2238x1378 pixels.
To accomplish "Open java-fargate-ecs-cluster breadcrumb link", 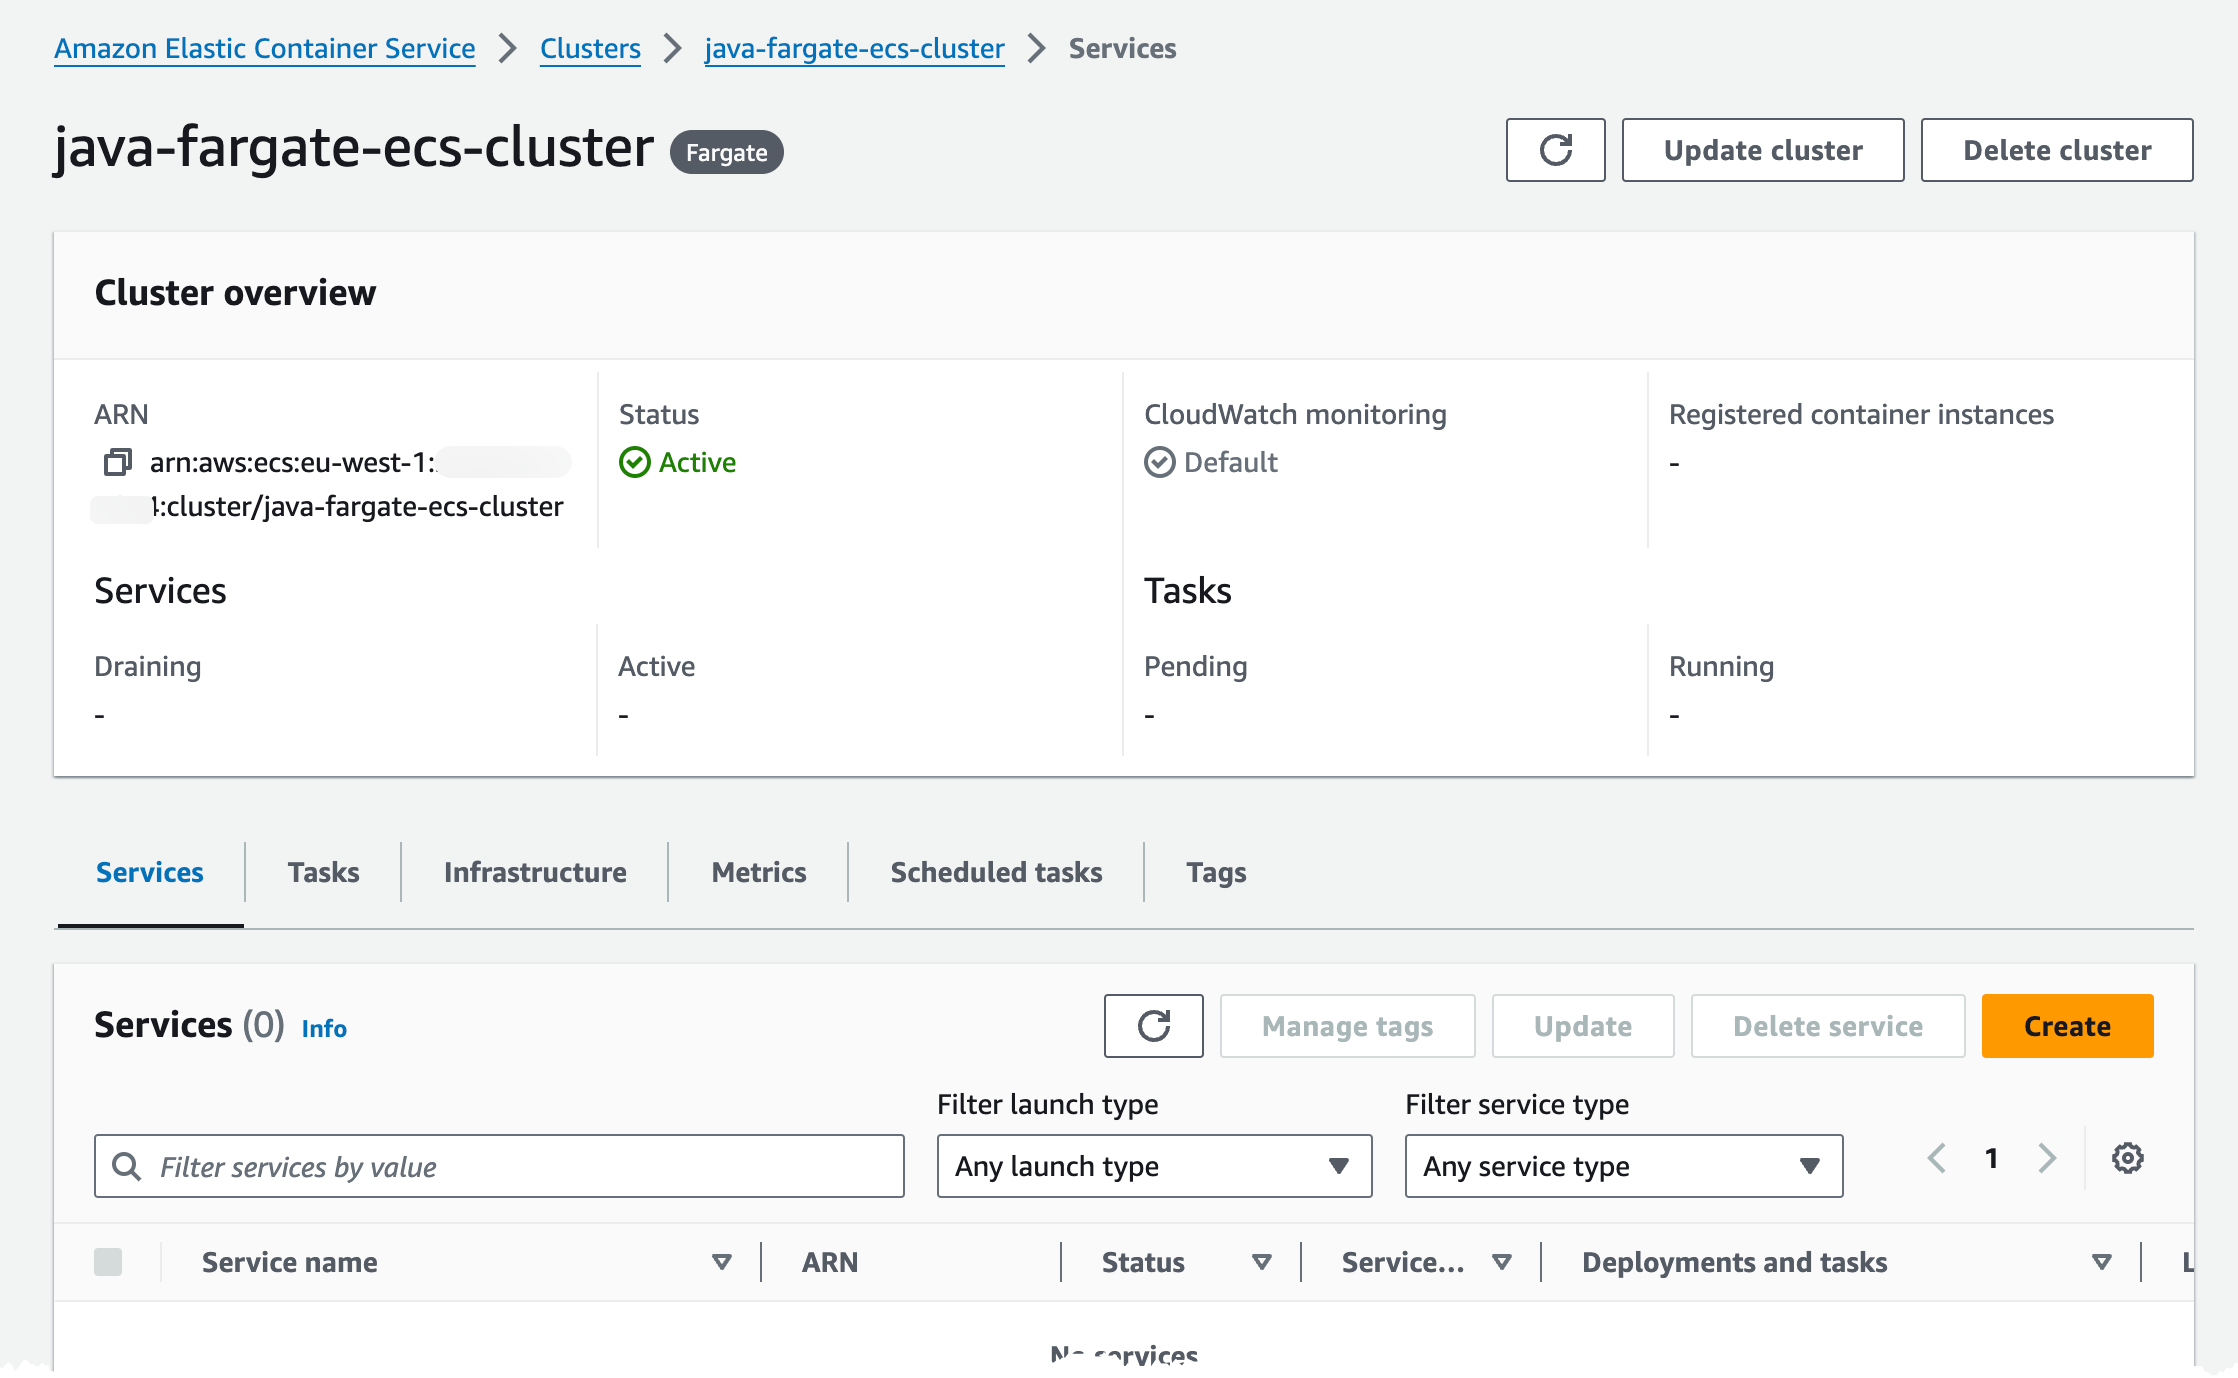I will tap(854, 48).
